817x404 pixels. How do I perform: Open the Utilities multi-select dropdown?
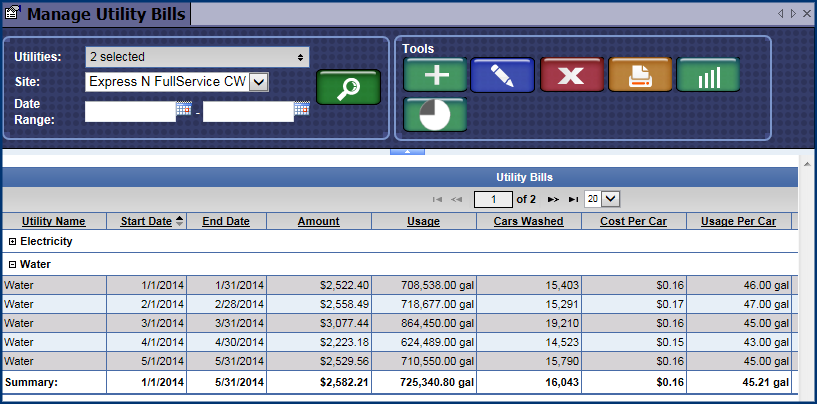[196, 57]
